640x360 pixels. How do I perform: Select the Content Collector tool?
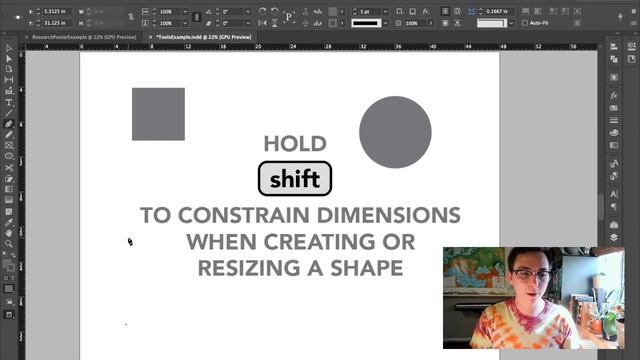(x=9, y=91)
